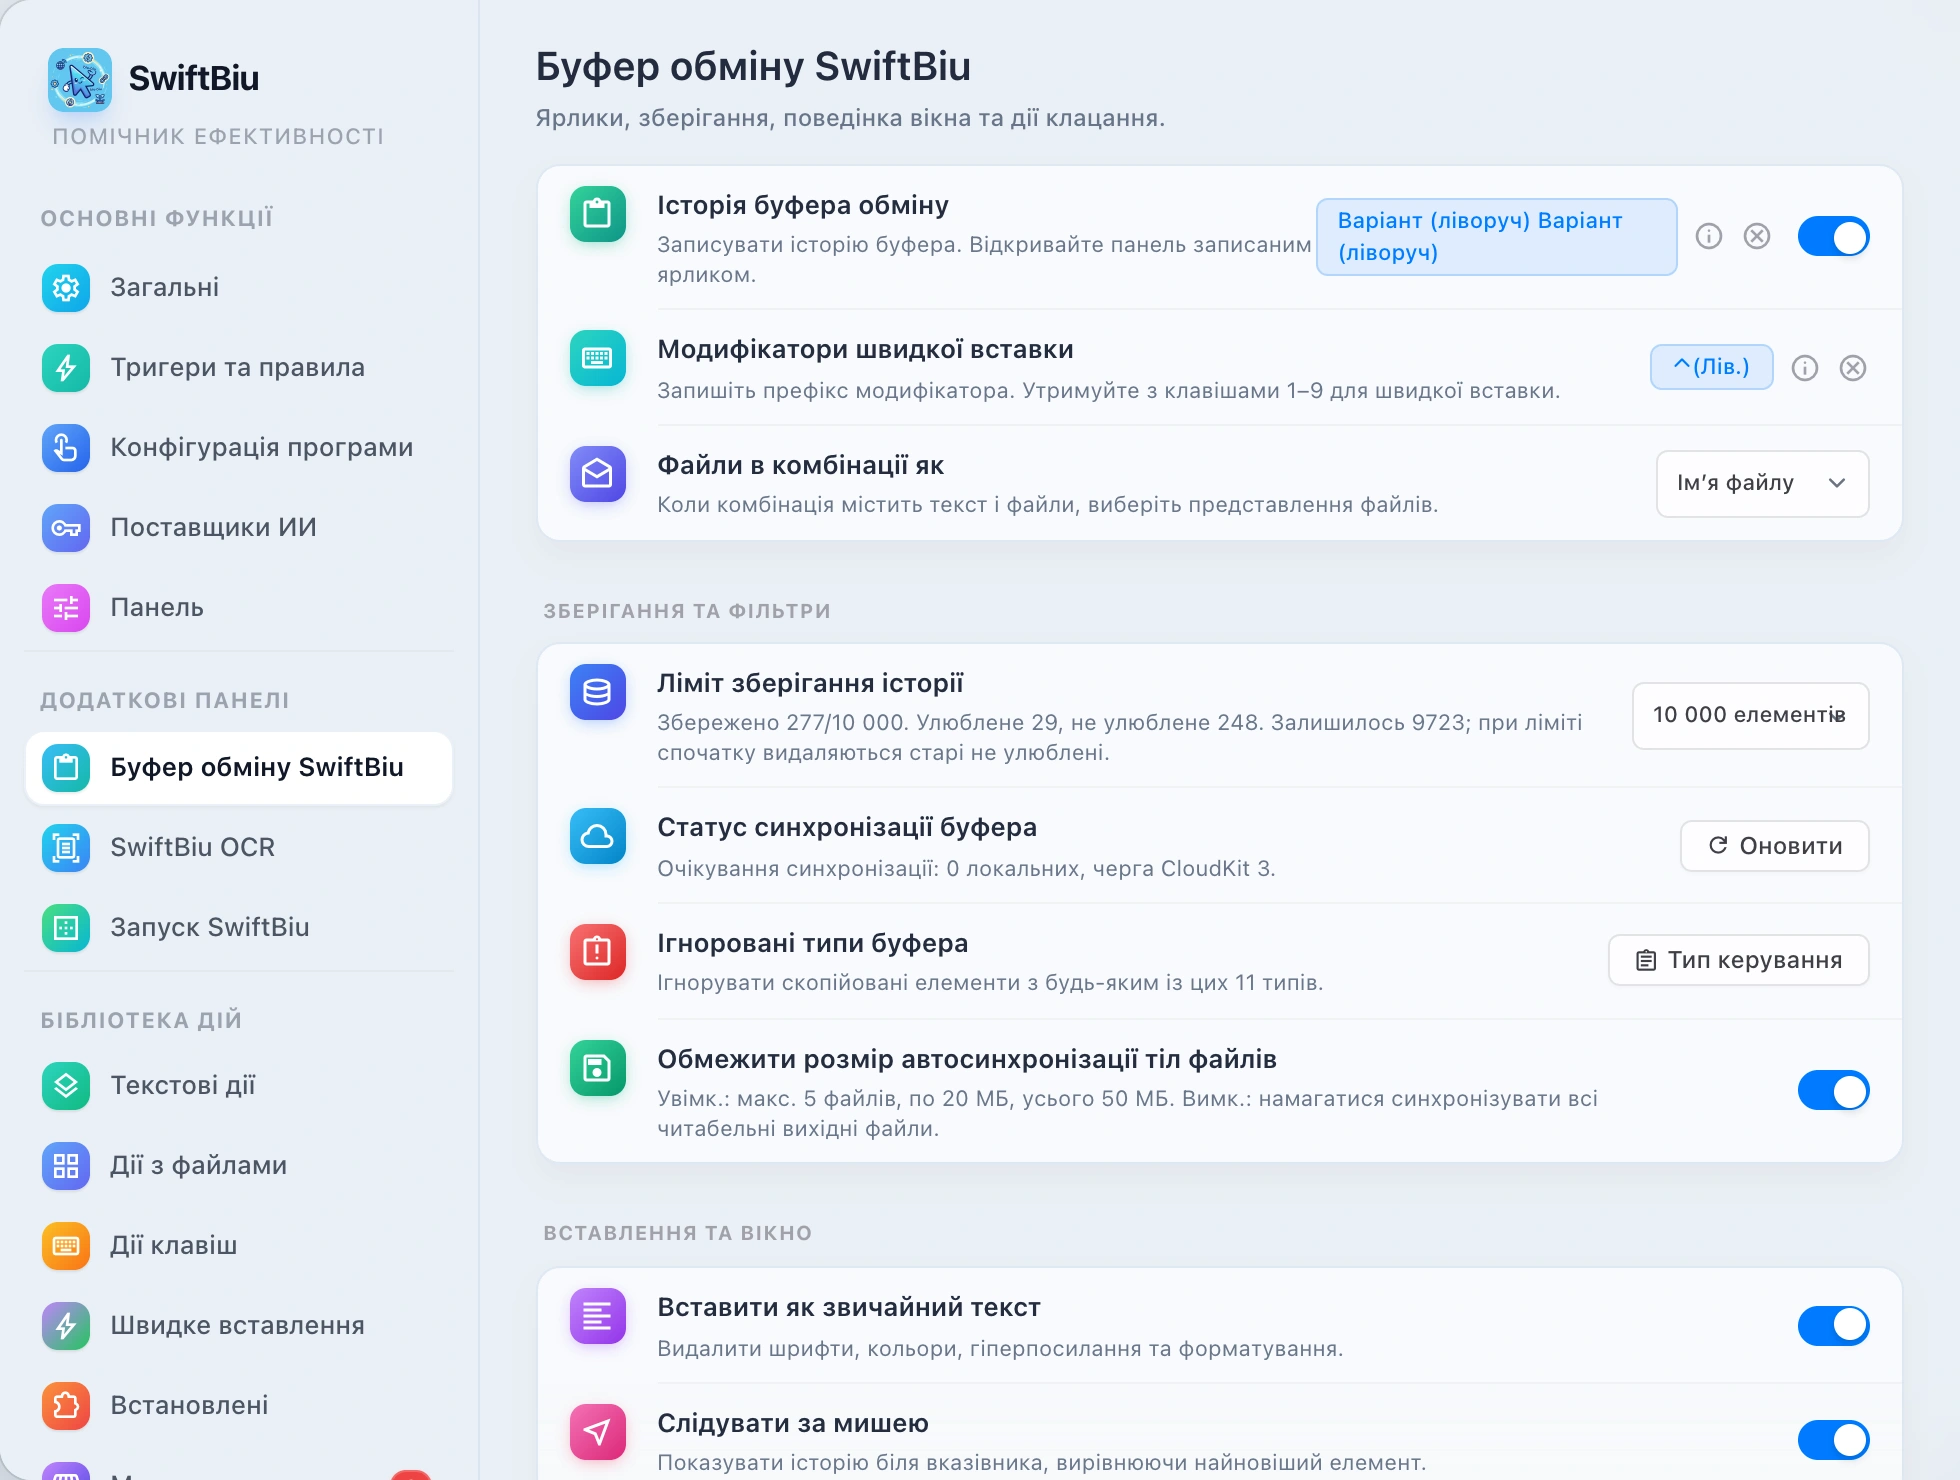Image resolution: width=1960 pixels, height=1480 pixels.
Task: Open the Швидке вставлення action library
Action: pos(239,1326)
